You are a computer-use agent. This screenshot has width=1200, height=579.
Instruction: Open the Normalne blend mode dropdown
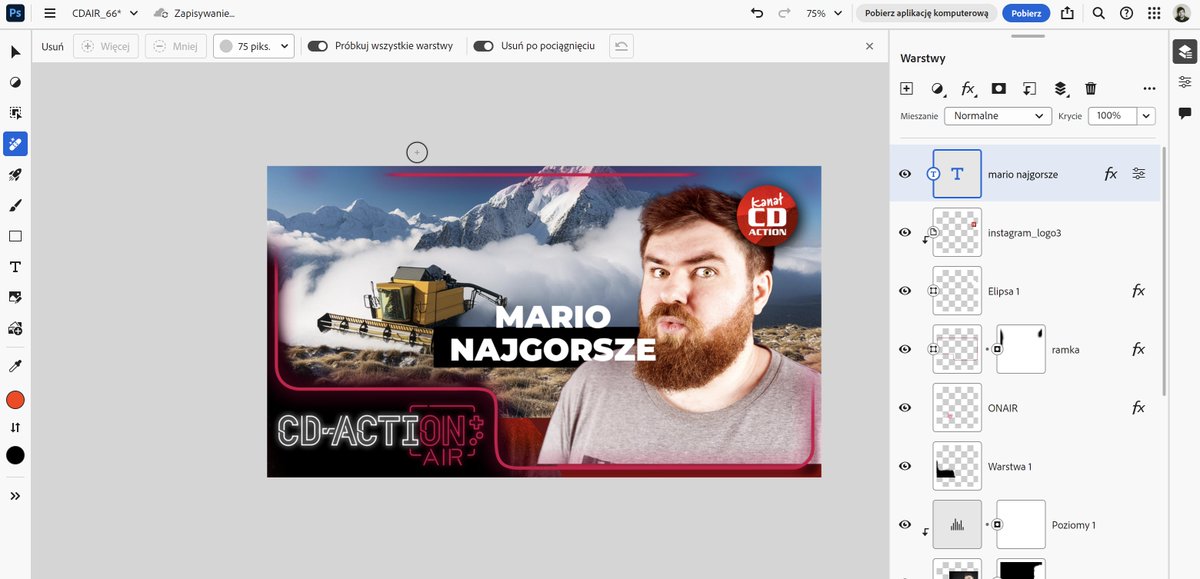[998, 116]
